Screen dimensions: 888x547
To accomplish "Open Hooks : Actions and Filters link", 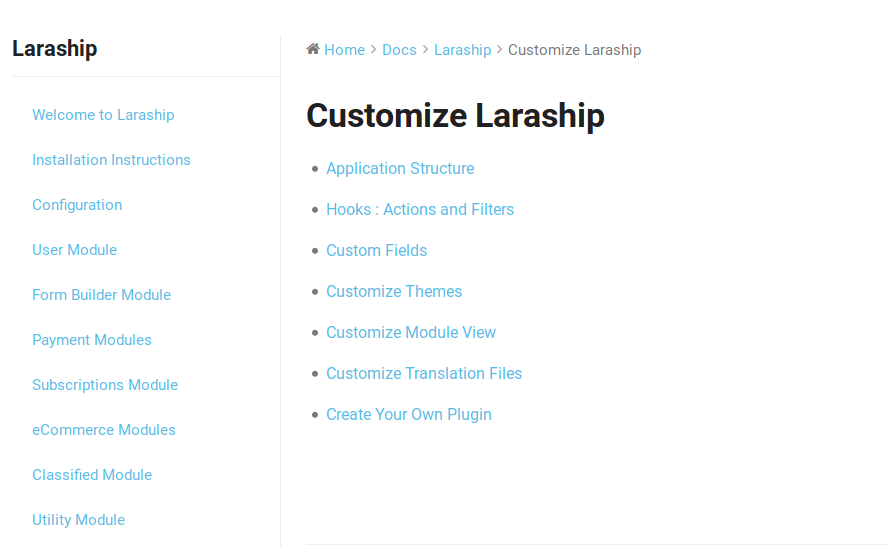I will coord(420,210).
